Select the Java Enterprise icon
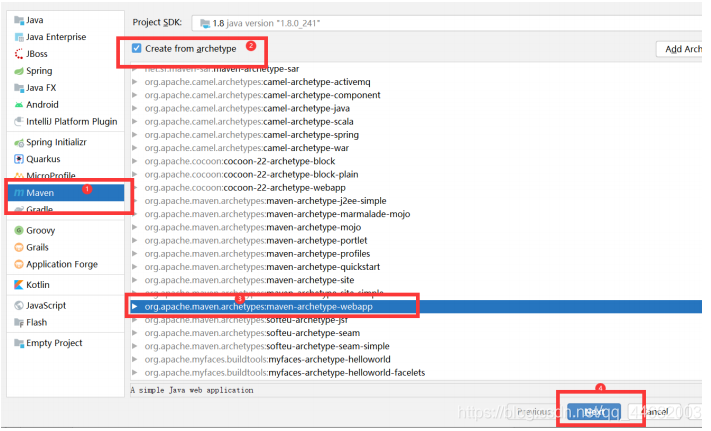The image size is (711, 431). (x=19, y=37)
